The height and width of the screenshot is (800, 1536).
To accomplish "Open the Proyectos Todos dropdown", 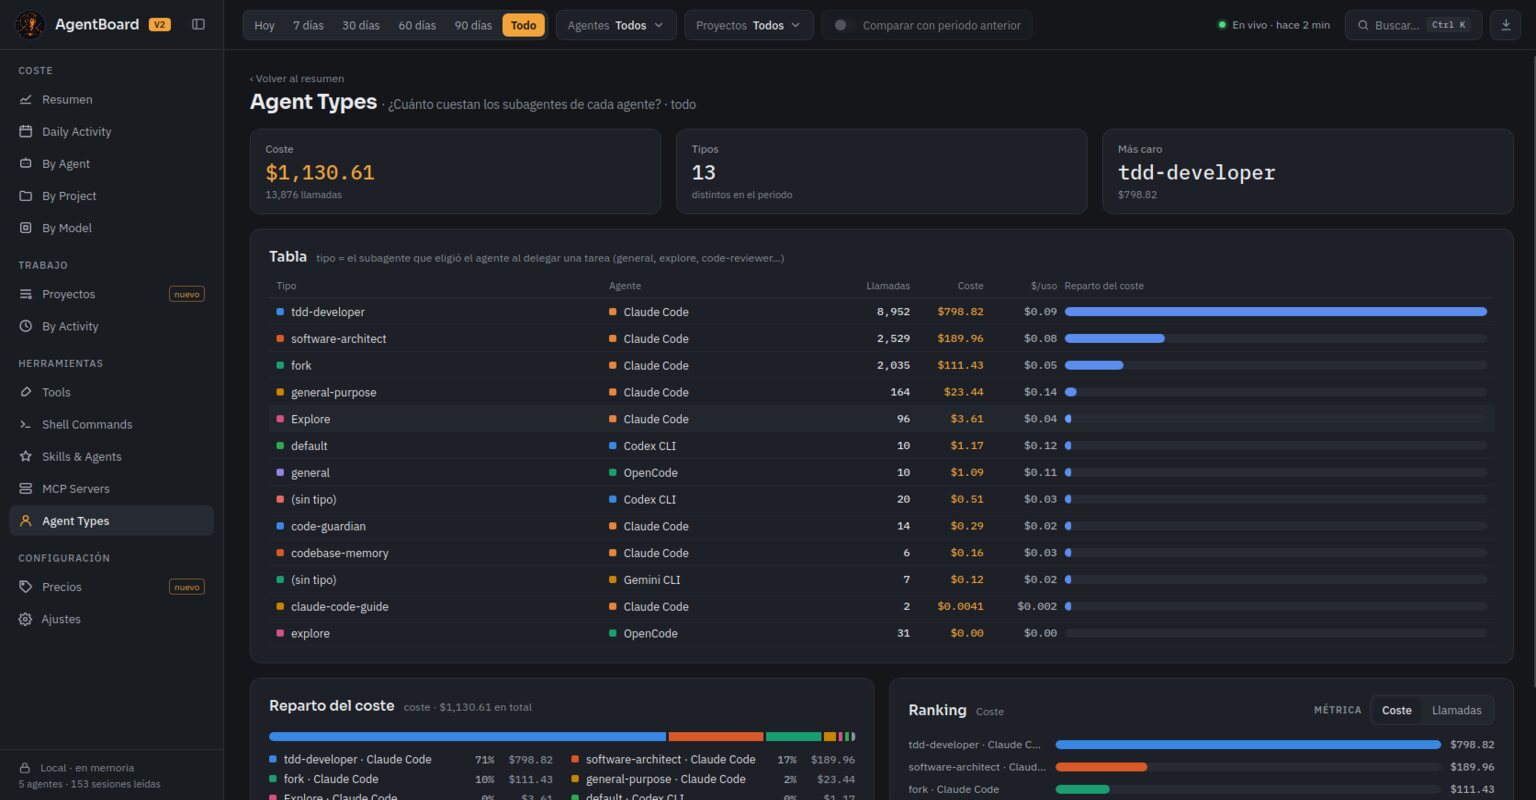I will (x=749, y=25).
